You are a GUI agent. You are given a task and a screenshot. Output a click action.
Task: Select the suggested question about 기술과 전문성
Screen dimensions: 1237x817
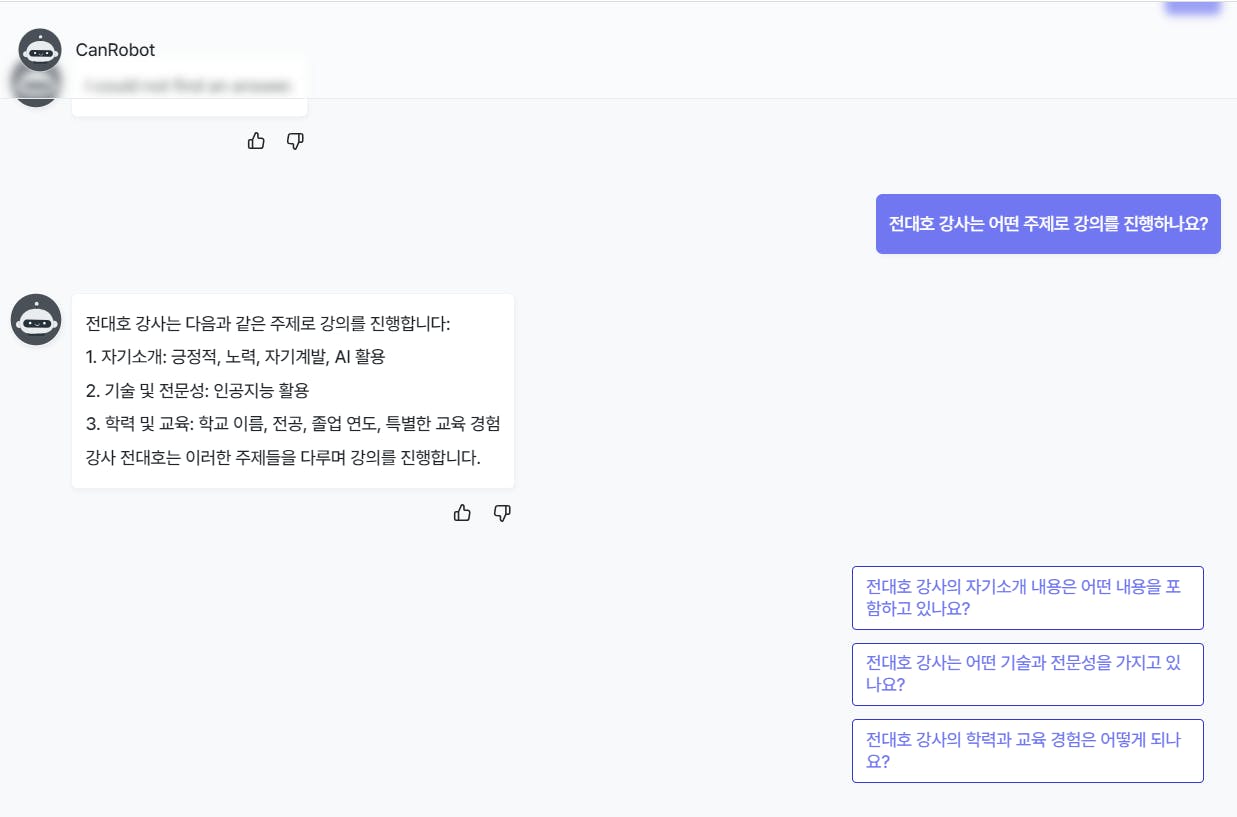point(1027,674)
